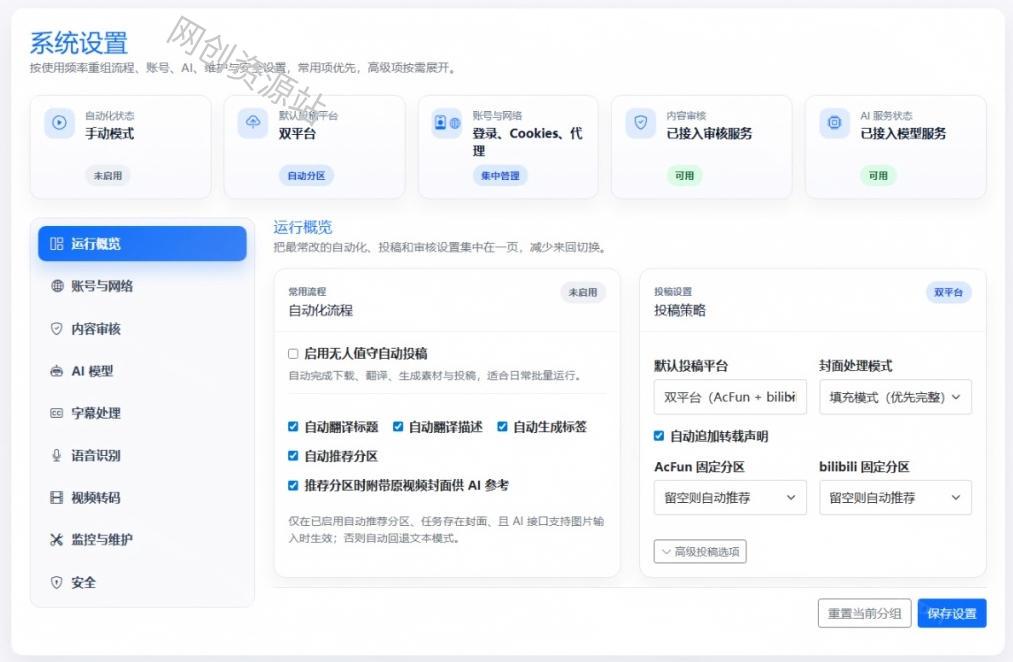The height and width of the screenshot is (662, 1013).
Task: Click 可用 badge on 内容审核 card
Action: (684, 176)
